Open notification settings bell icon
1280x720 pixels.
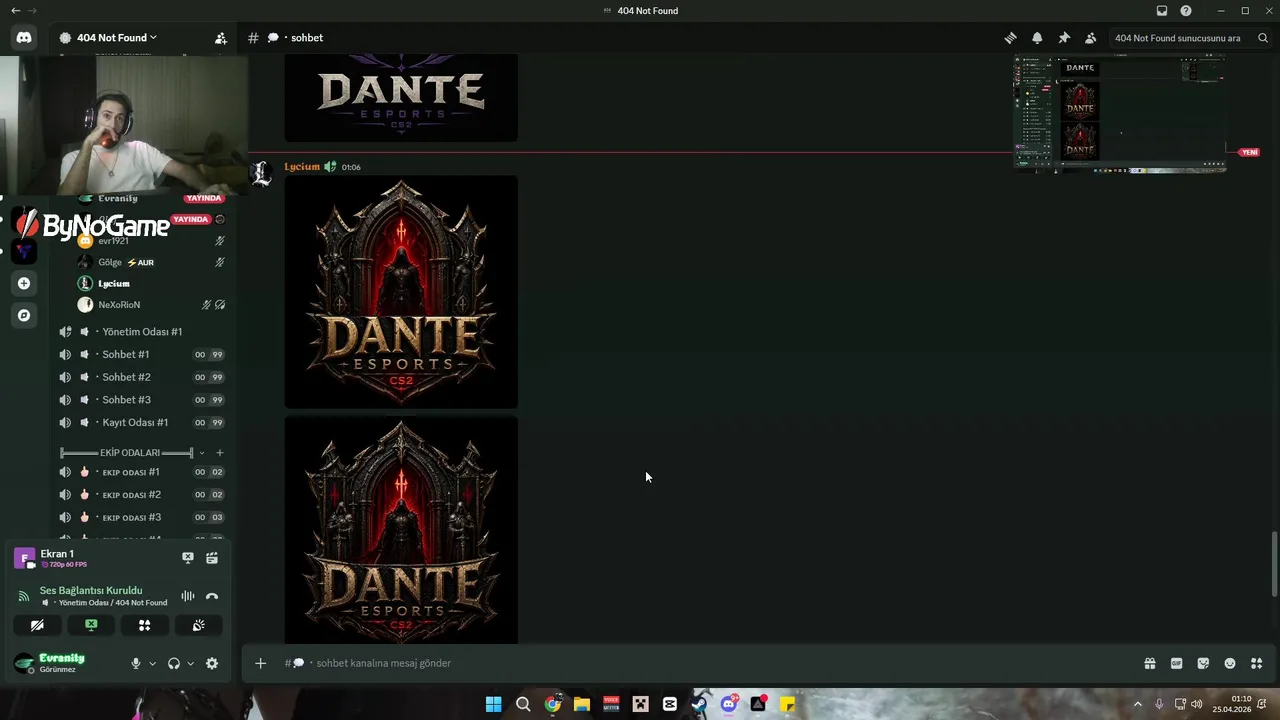(1037, 38)
